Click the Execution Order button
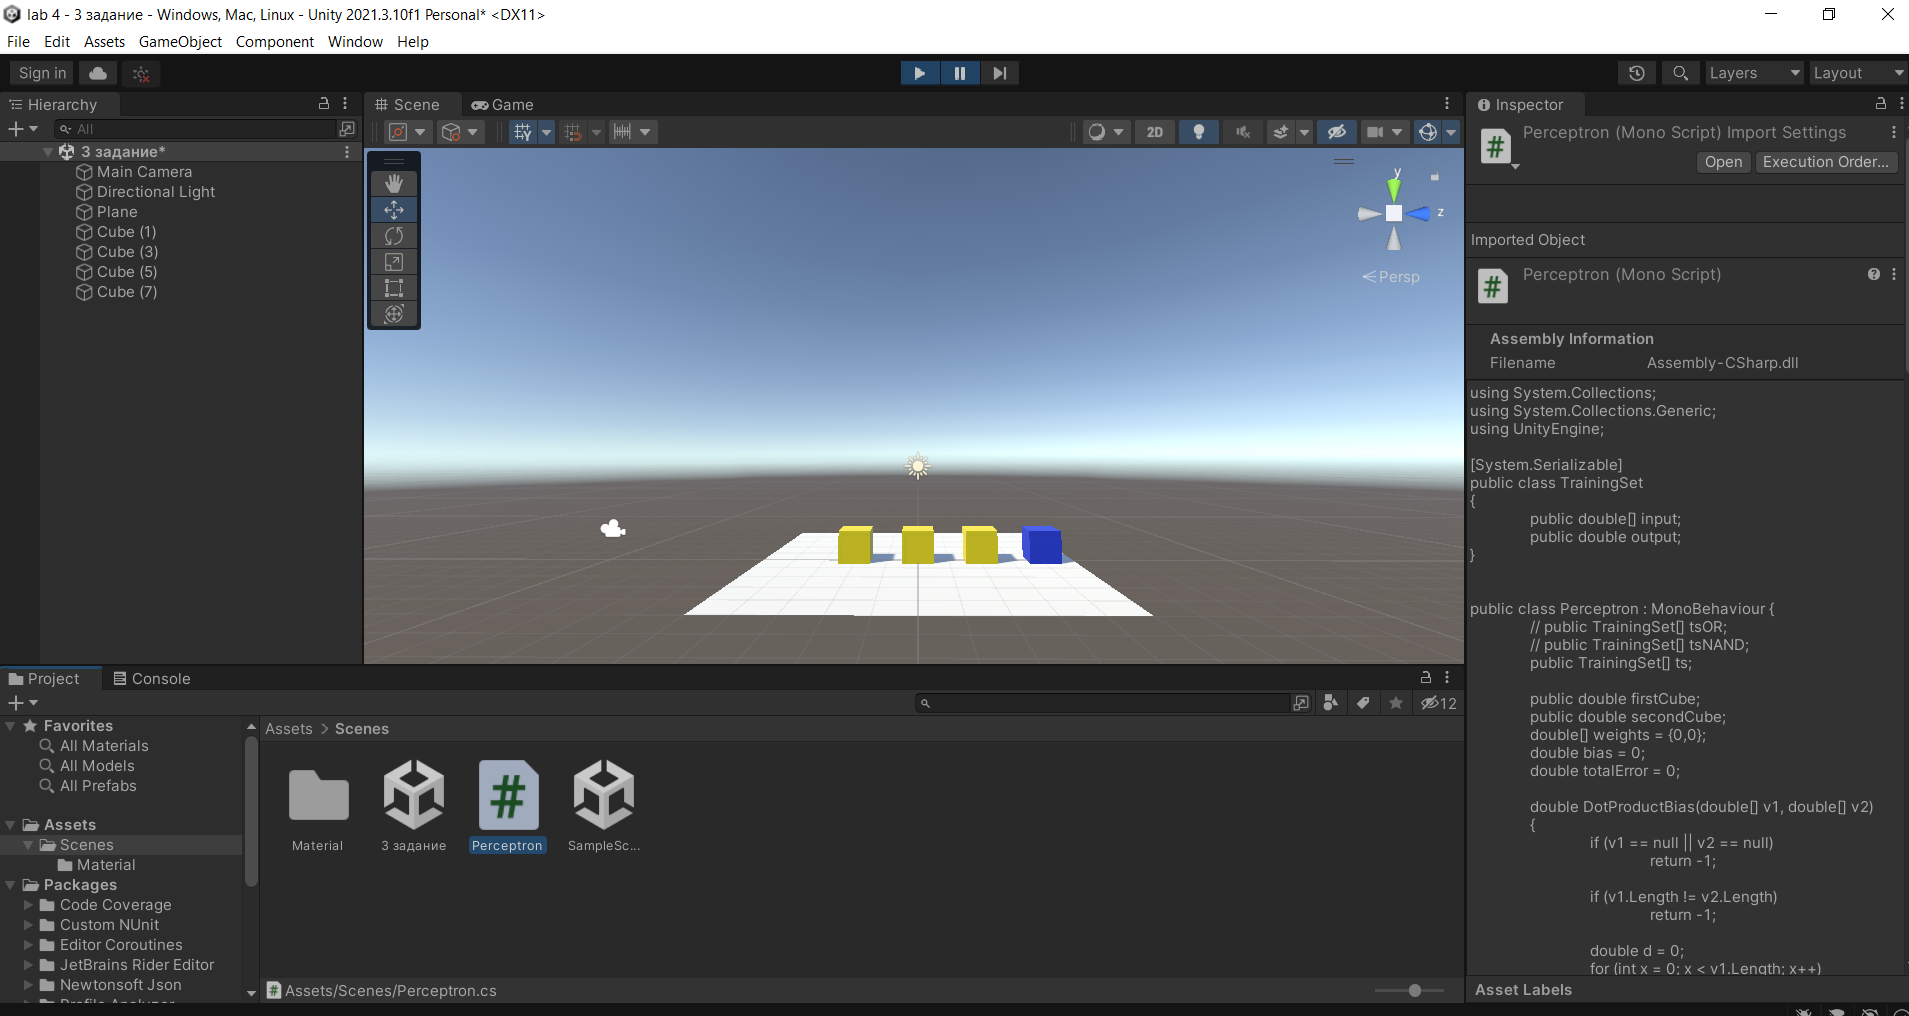The width and height of the screenshot is (1909, 1016). [1826, 162]
